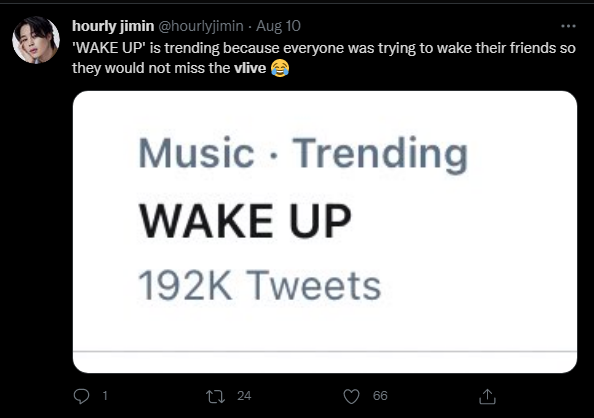Click the WAKE UP heading in image
The image size is (594, 418).
[245, 221]
